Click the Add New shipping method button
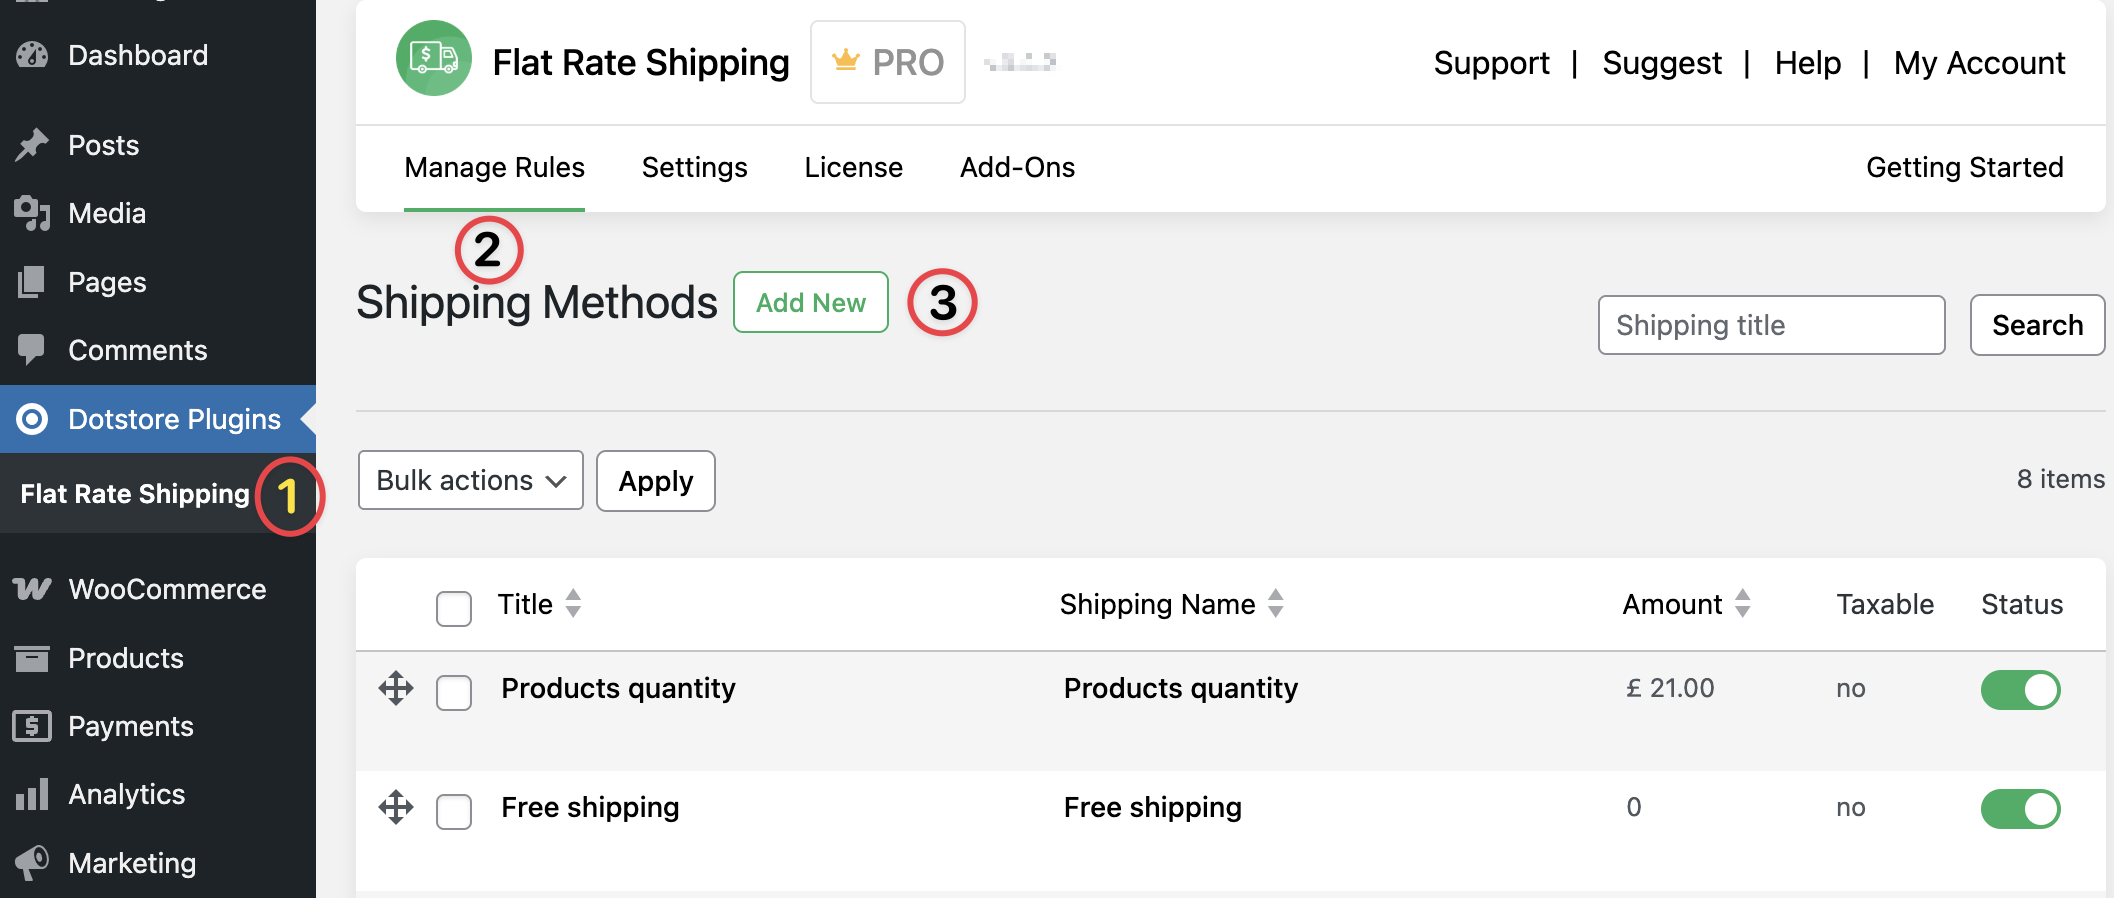Viewport: 2114px width, 898px height. click(x=811, y=302)
